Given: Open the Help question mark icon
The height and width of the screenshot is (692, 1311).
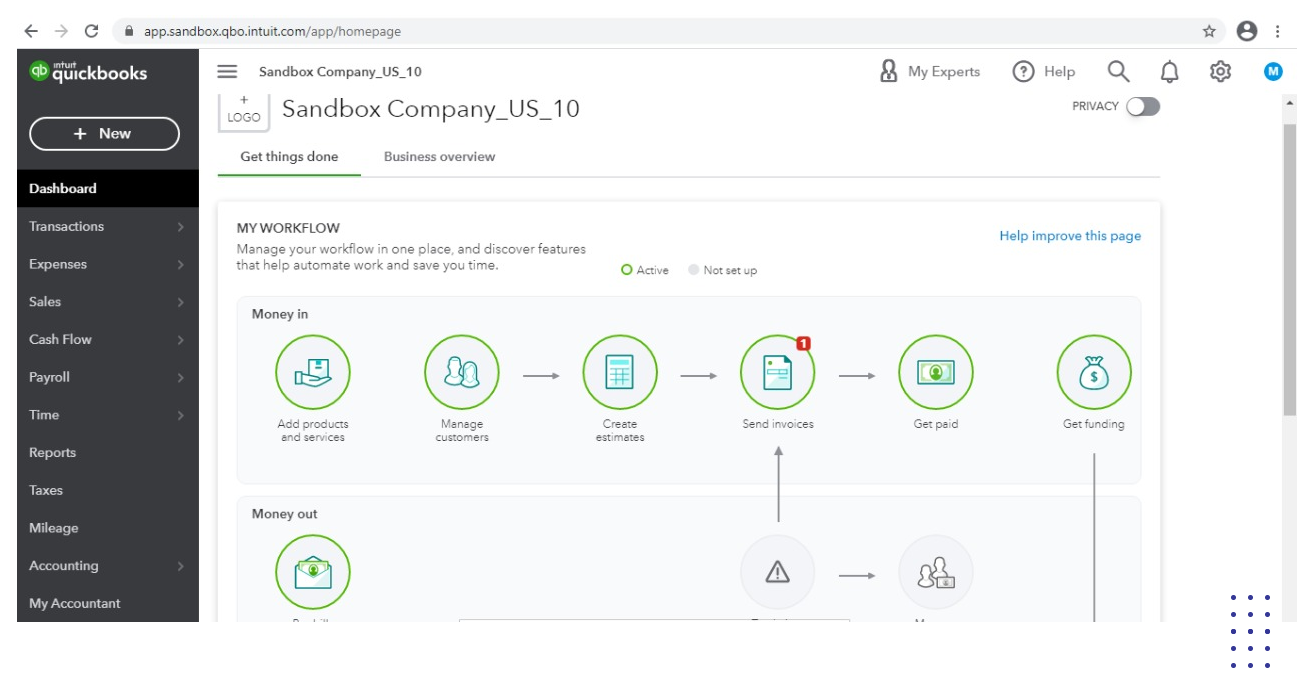Looking at the screenshot, I should [1023, 72].
